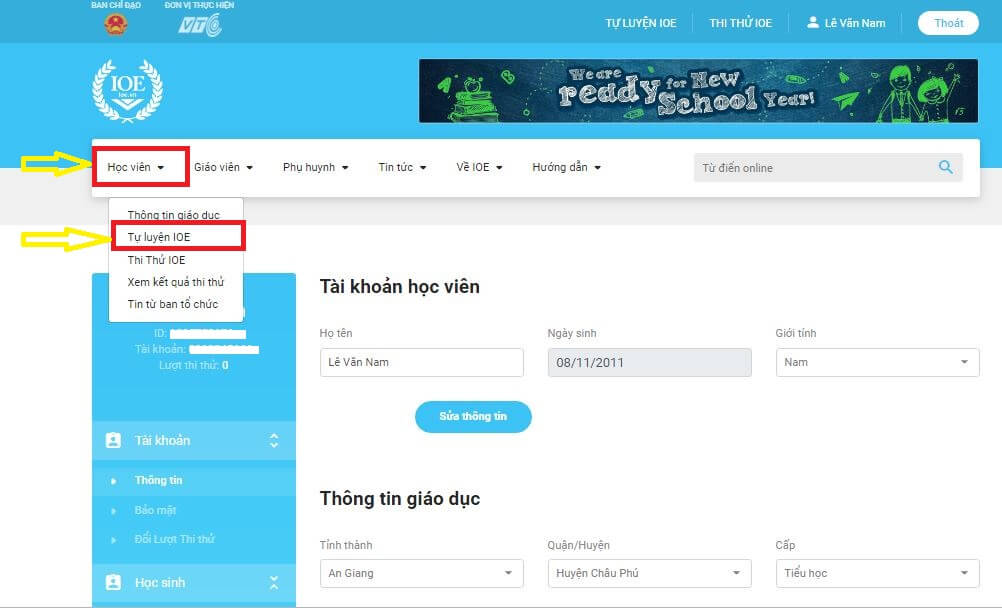Open the Quận/Huyện dropdown

tap(649, 573)
